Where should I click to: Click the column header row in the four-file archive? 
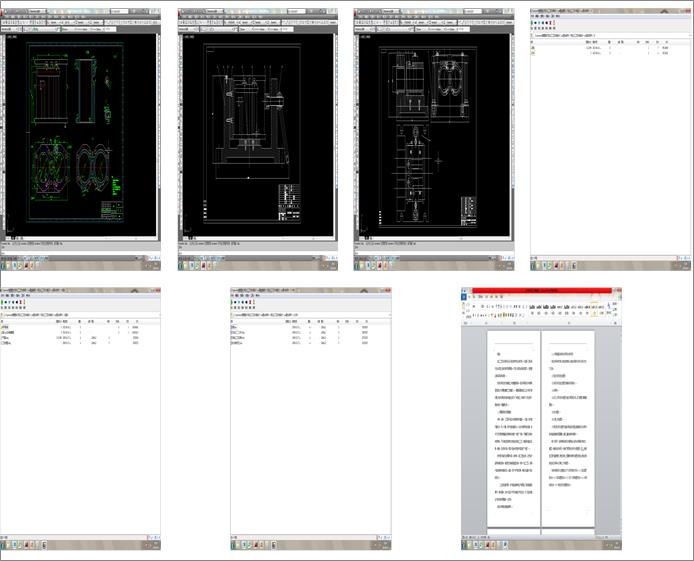click(311, 322)
